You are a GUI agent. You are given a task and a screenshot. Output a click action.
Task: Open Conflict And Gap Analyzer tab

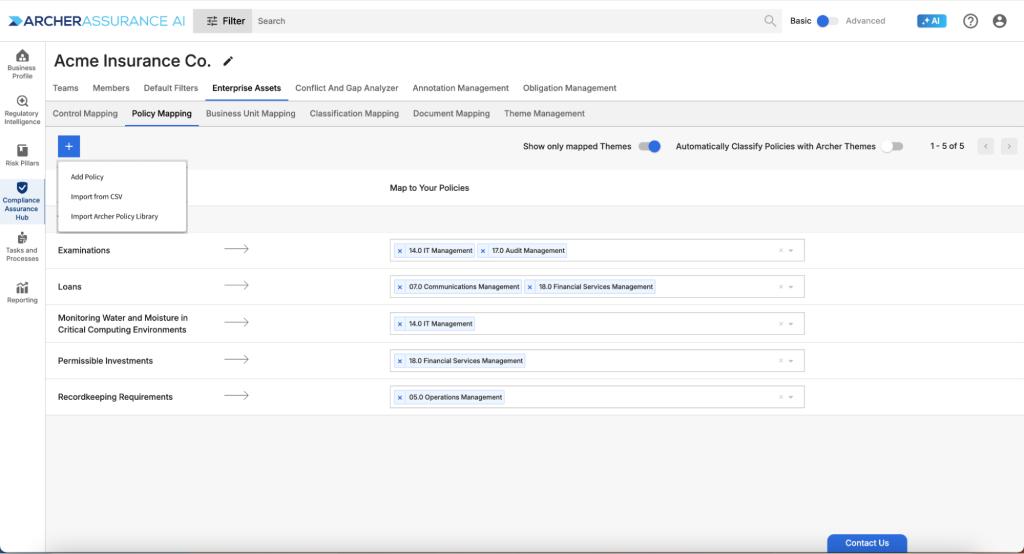346,88
